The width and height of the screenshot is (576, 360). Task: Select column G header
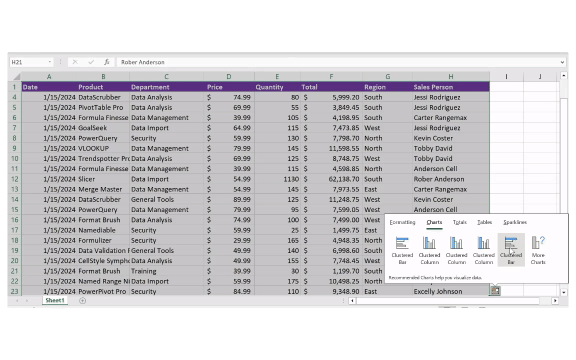388,77
